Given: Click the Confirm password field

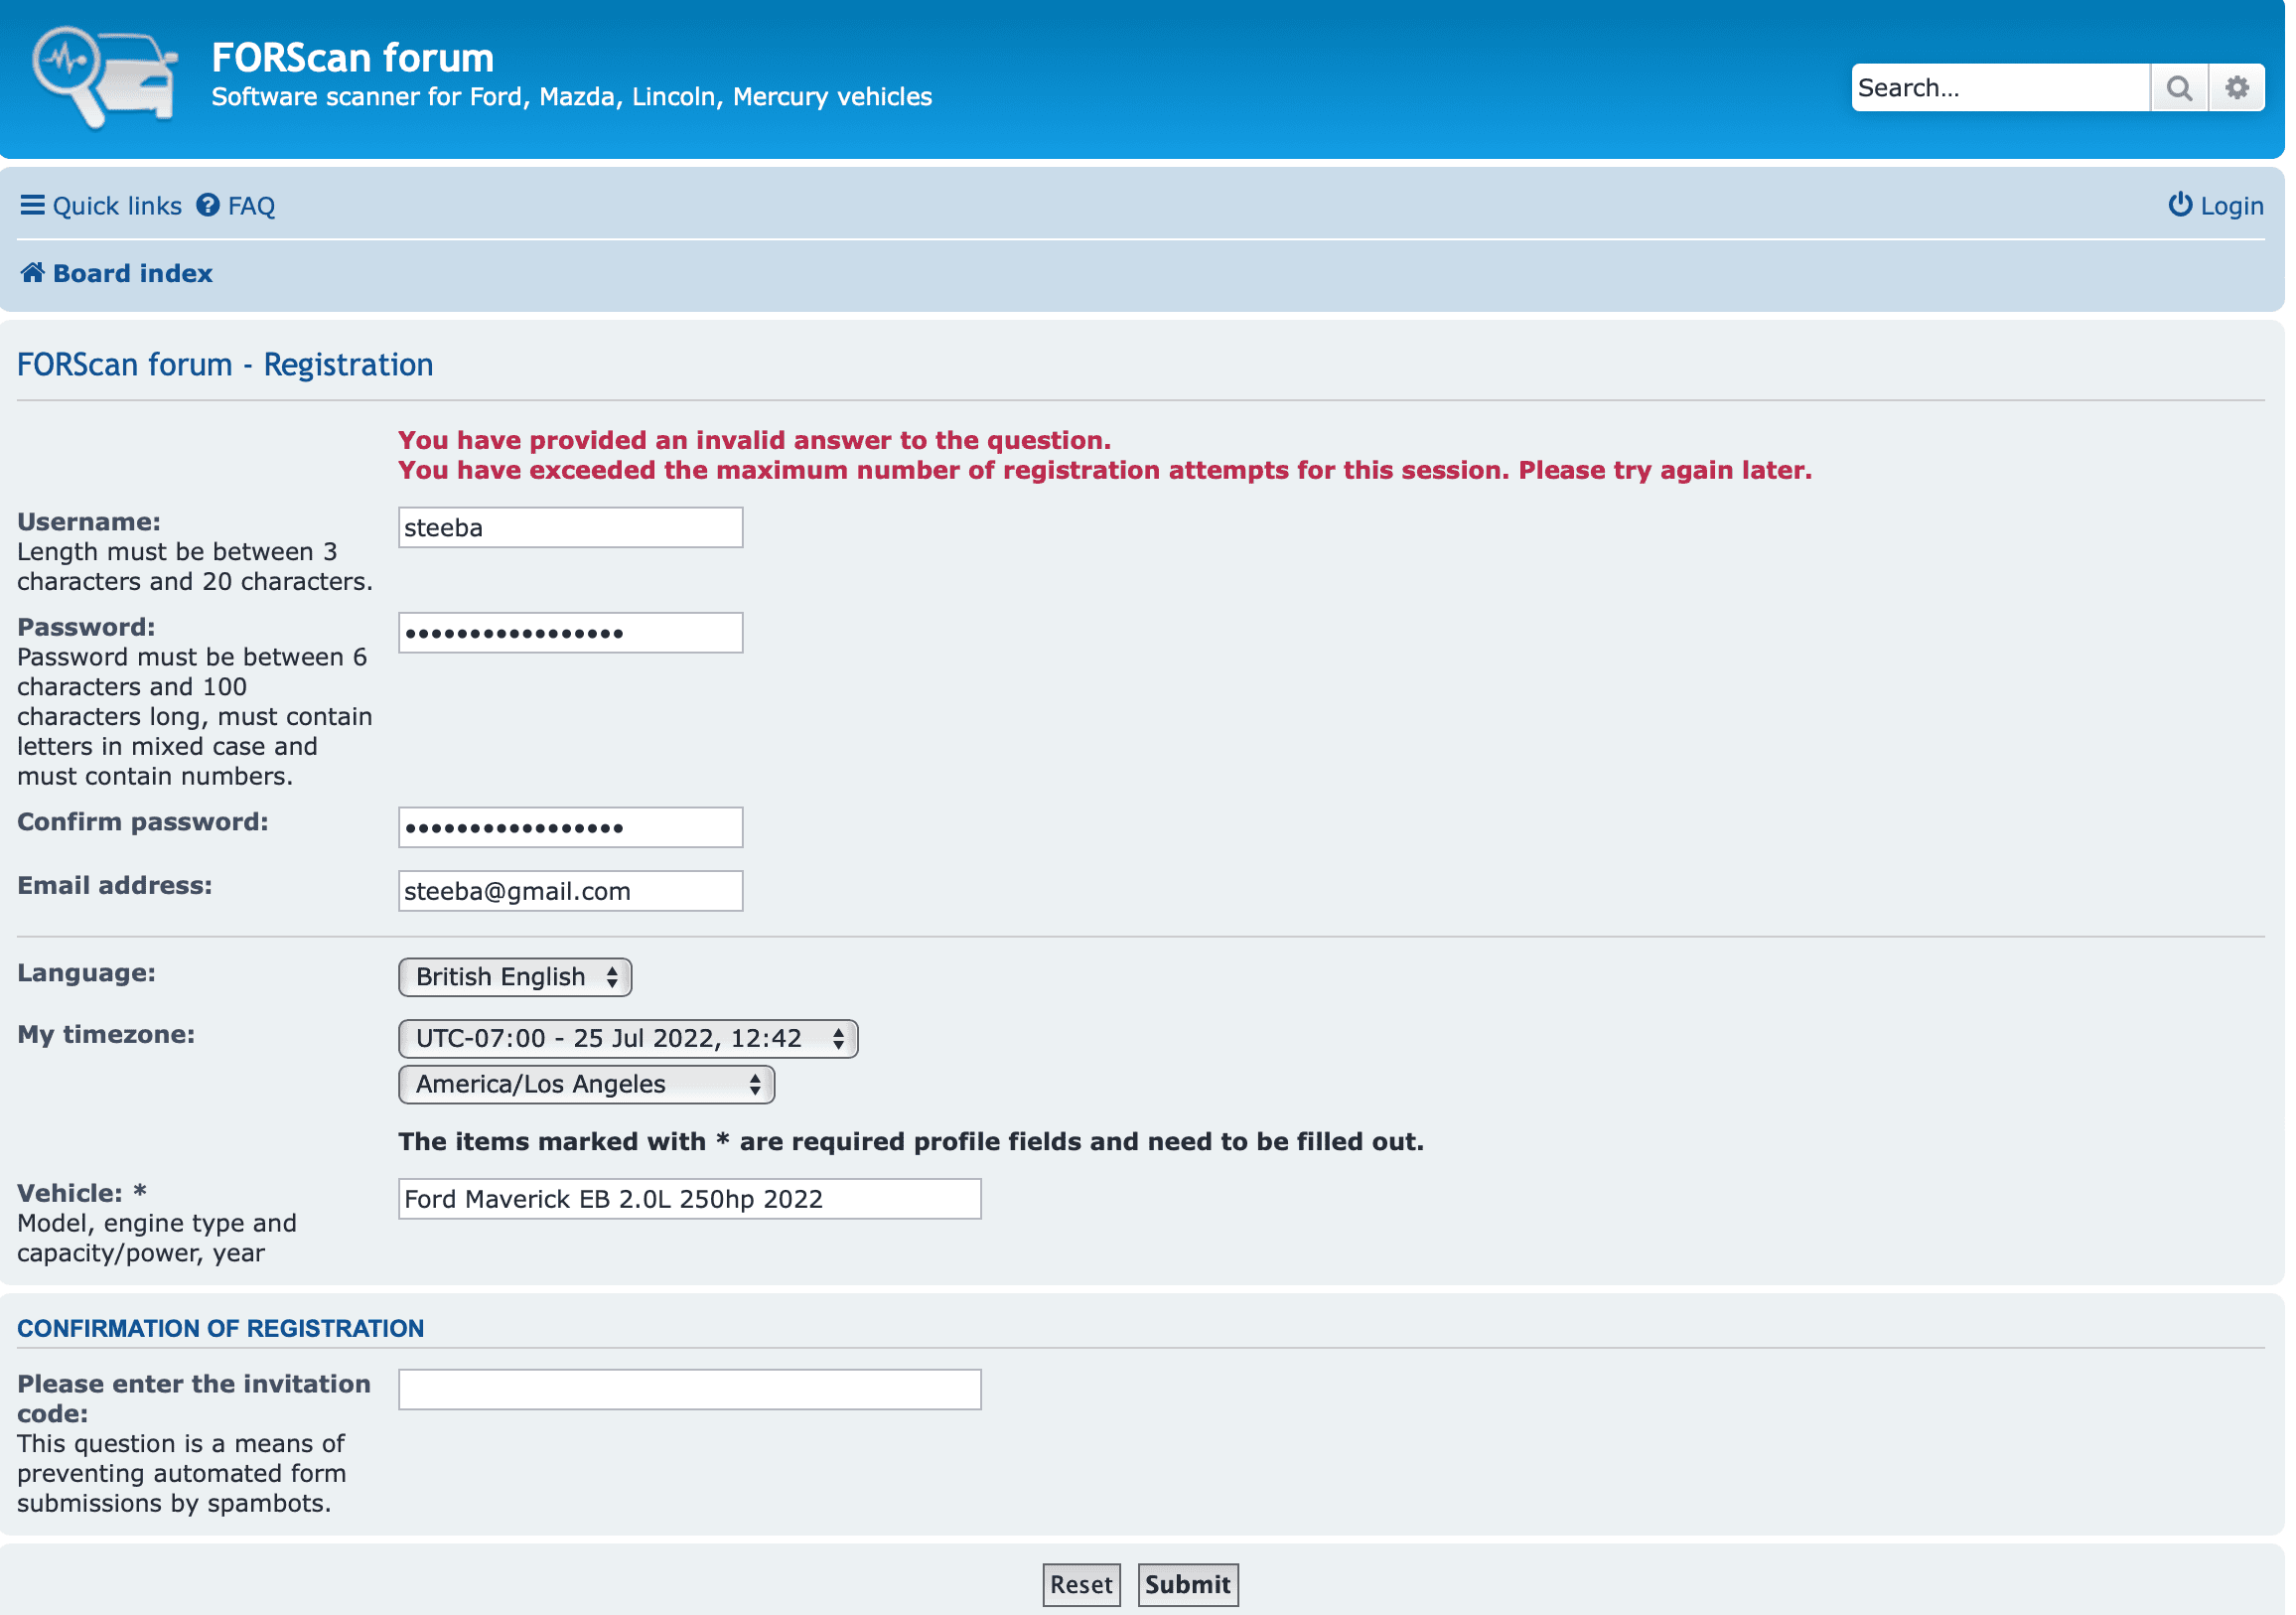Looking at the screenshot, I should coord(571,828).
